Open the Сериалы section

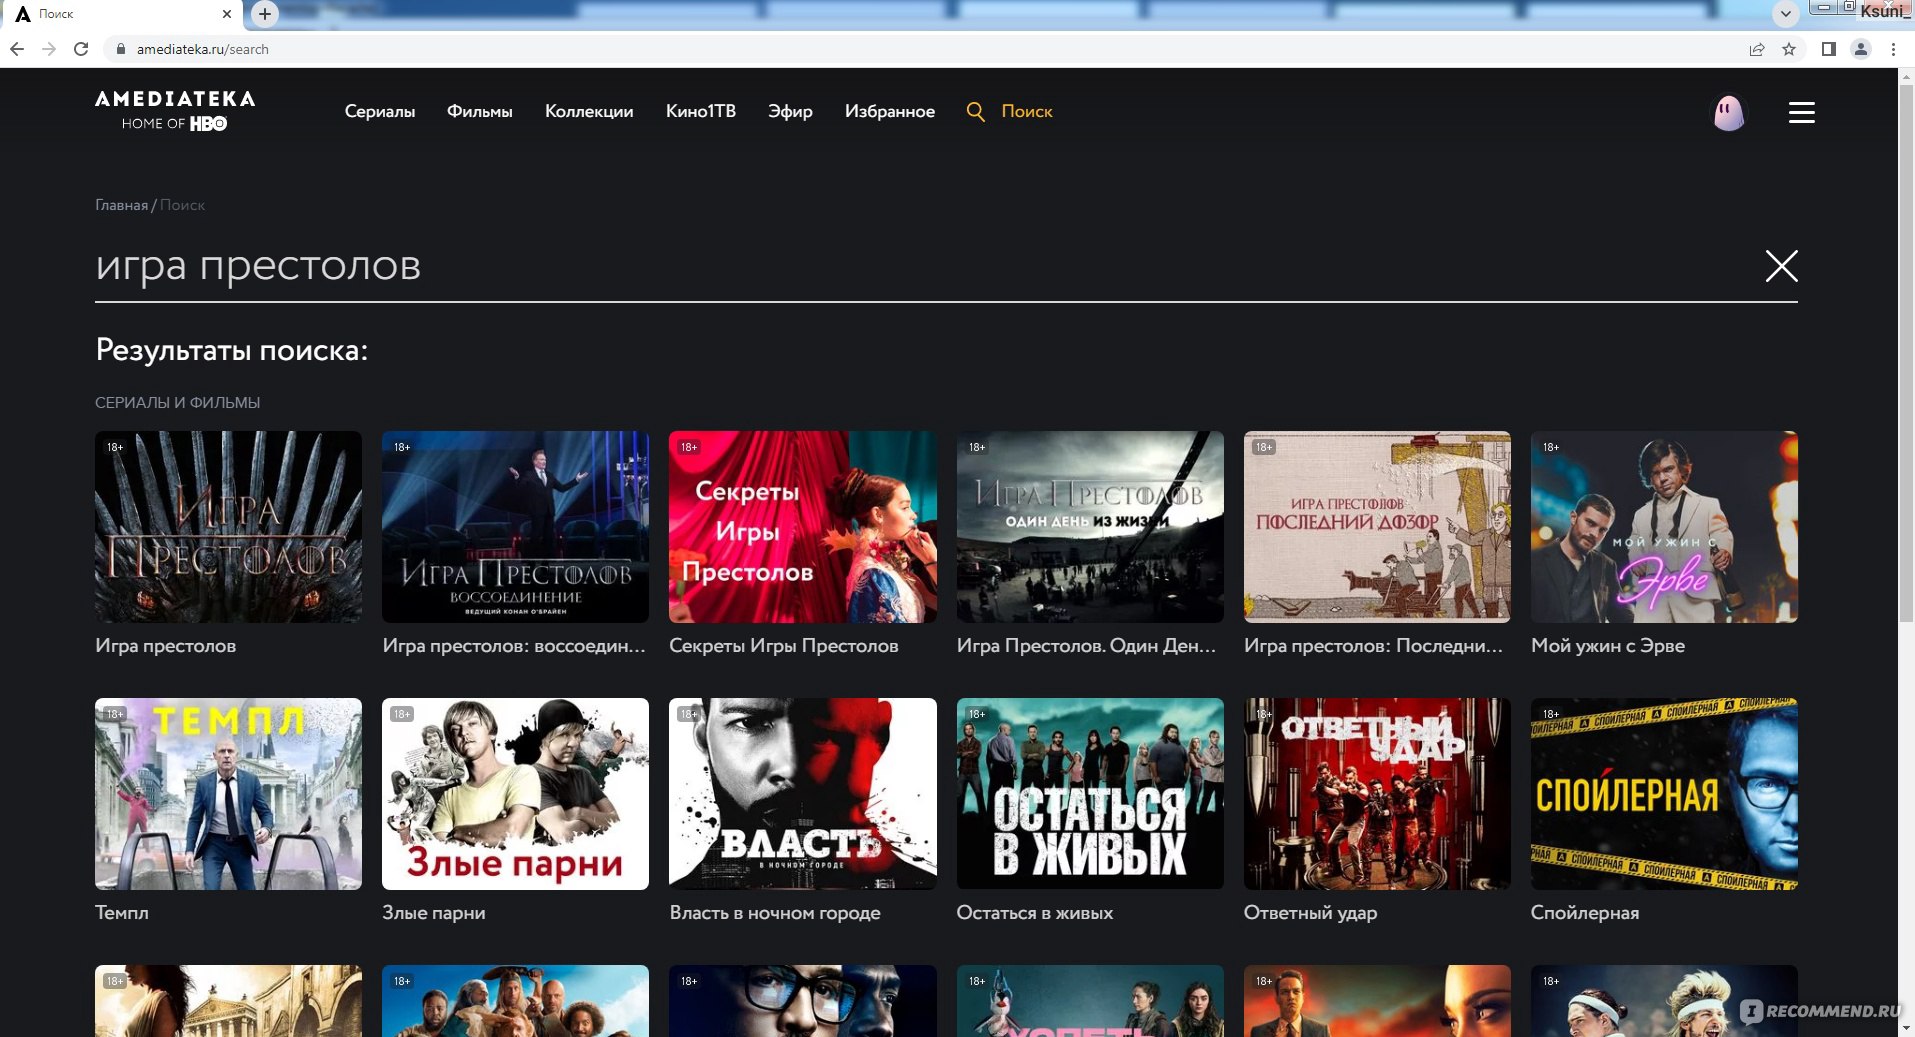pos(380,111)
